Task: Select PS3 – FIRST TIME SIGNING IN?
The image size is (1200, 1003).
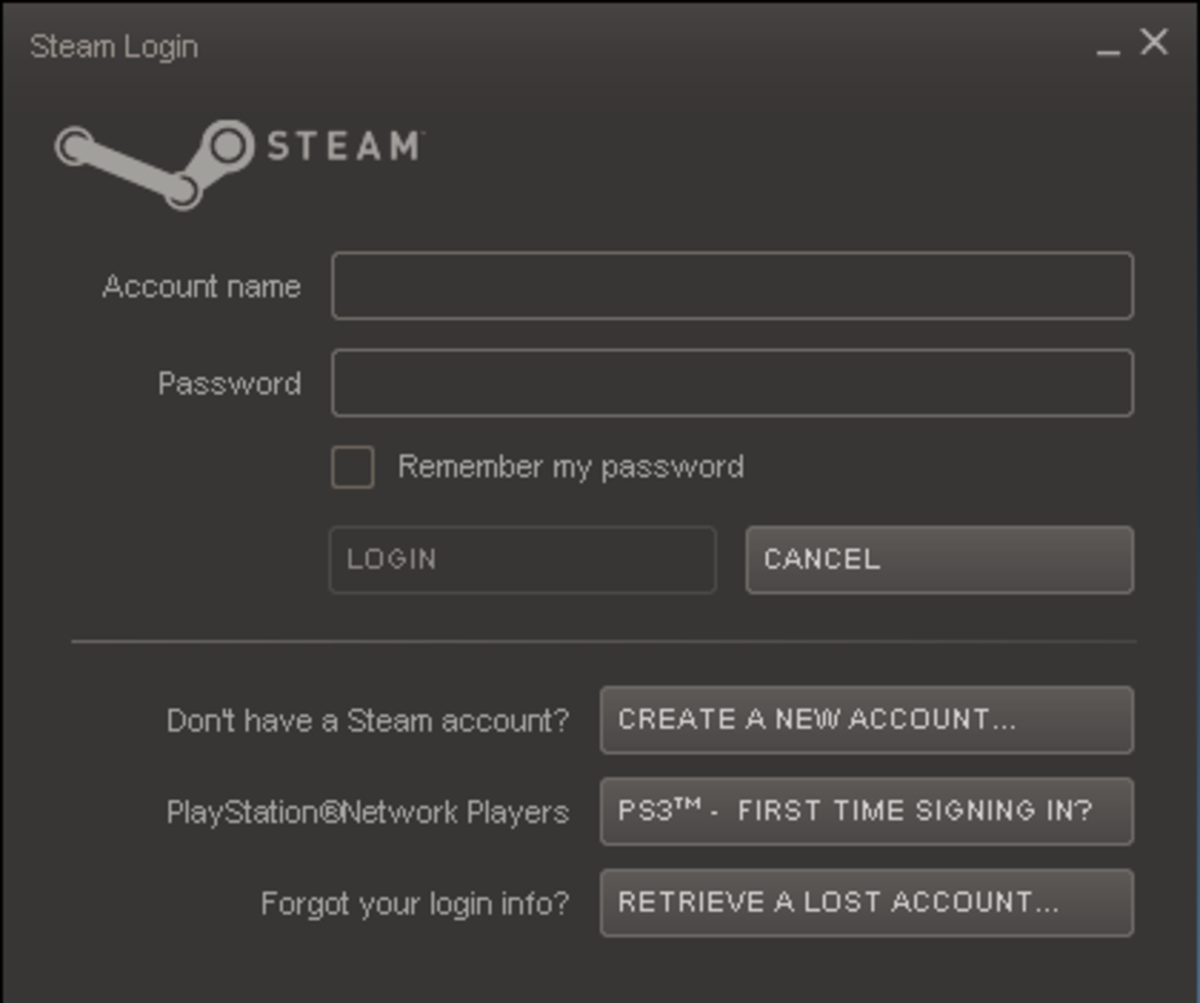Action: 867,811
